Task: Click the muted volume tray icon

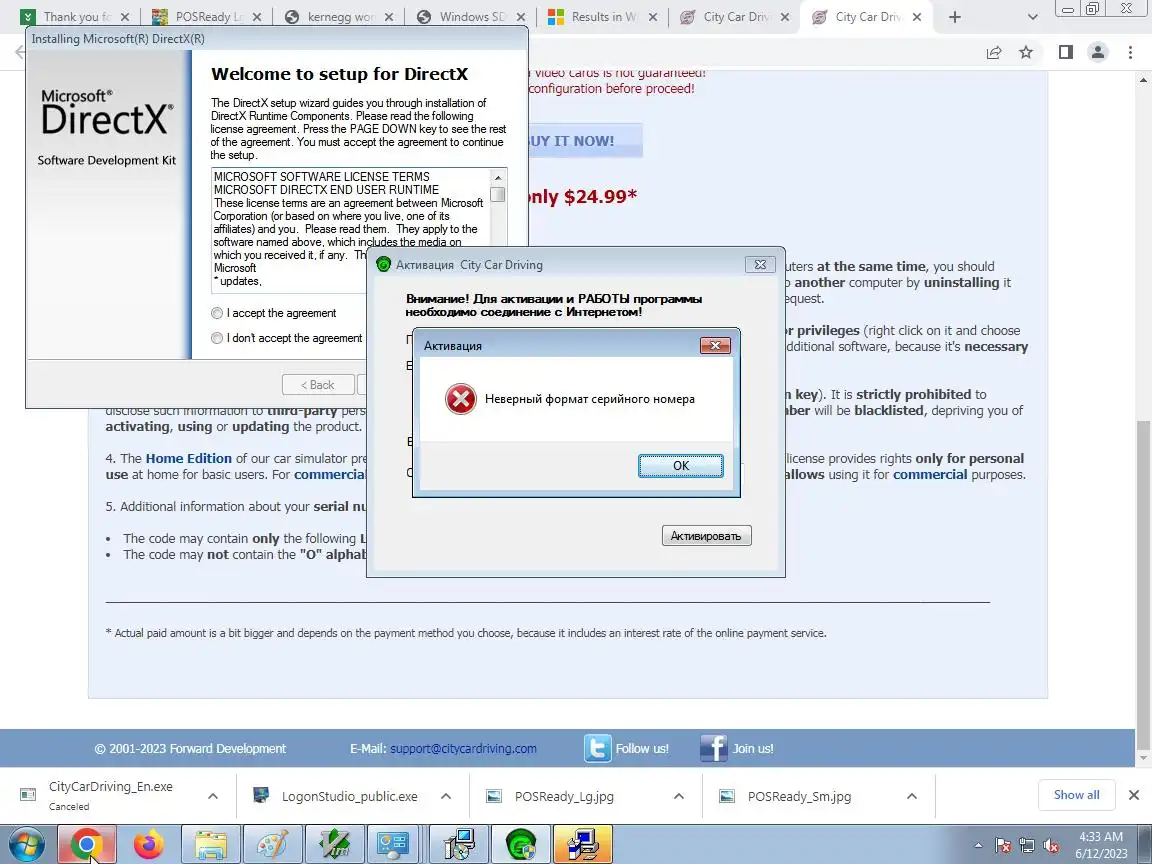Action: pos(1051,846)
